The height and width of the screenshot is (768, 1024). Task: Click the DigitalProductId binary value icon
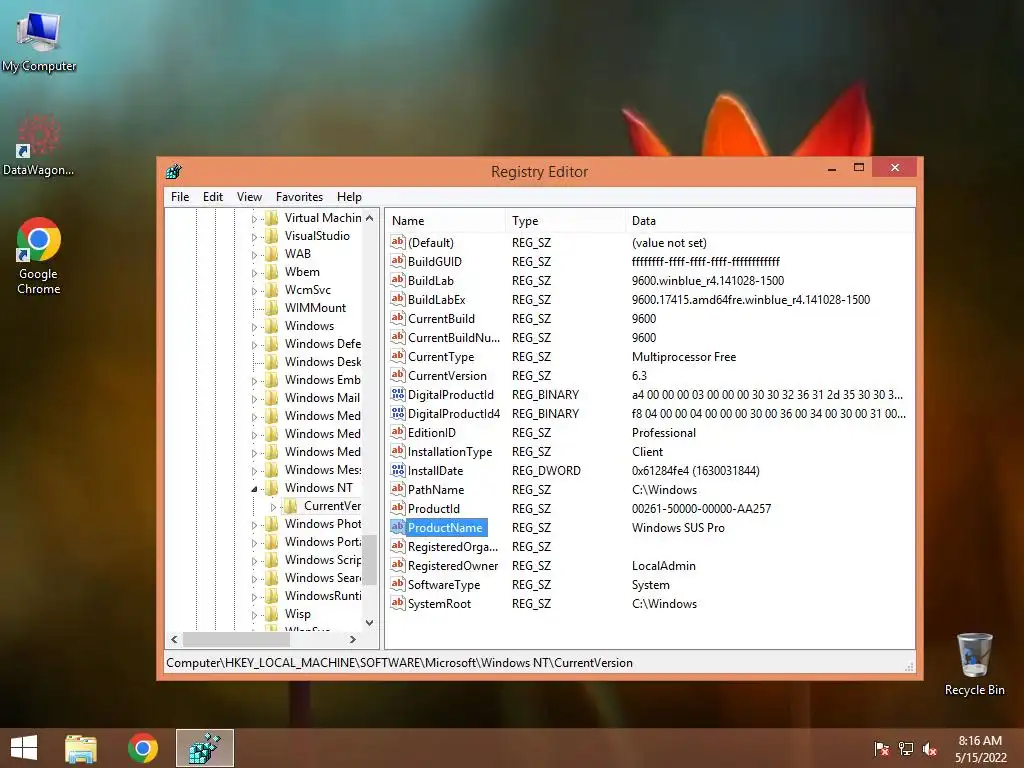point(398,394)
